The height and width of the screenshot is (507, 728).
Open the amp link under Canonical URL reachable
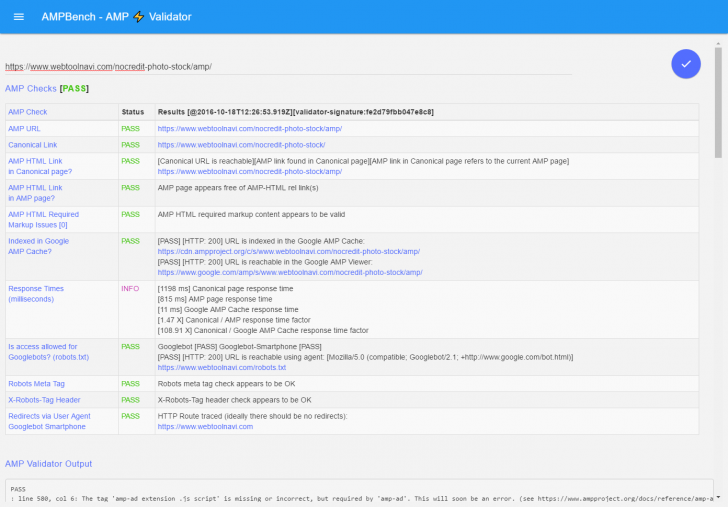tap(250, 171)
